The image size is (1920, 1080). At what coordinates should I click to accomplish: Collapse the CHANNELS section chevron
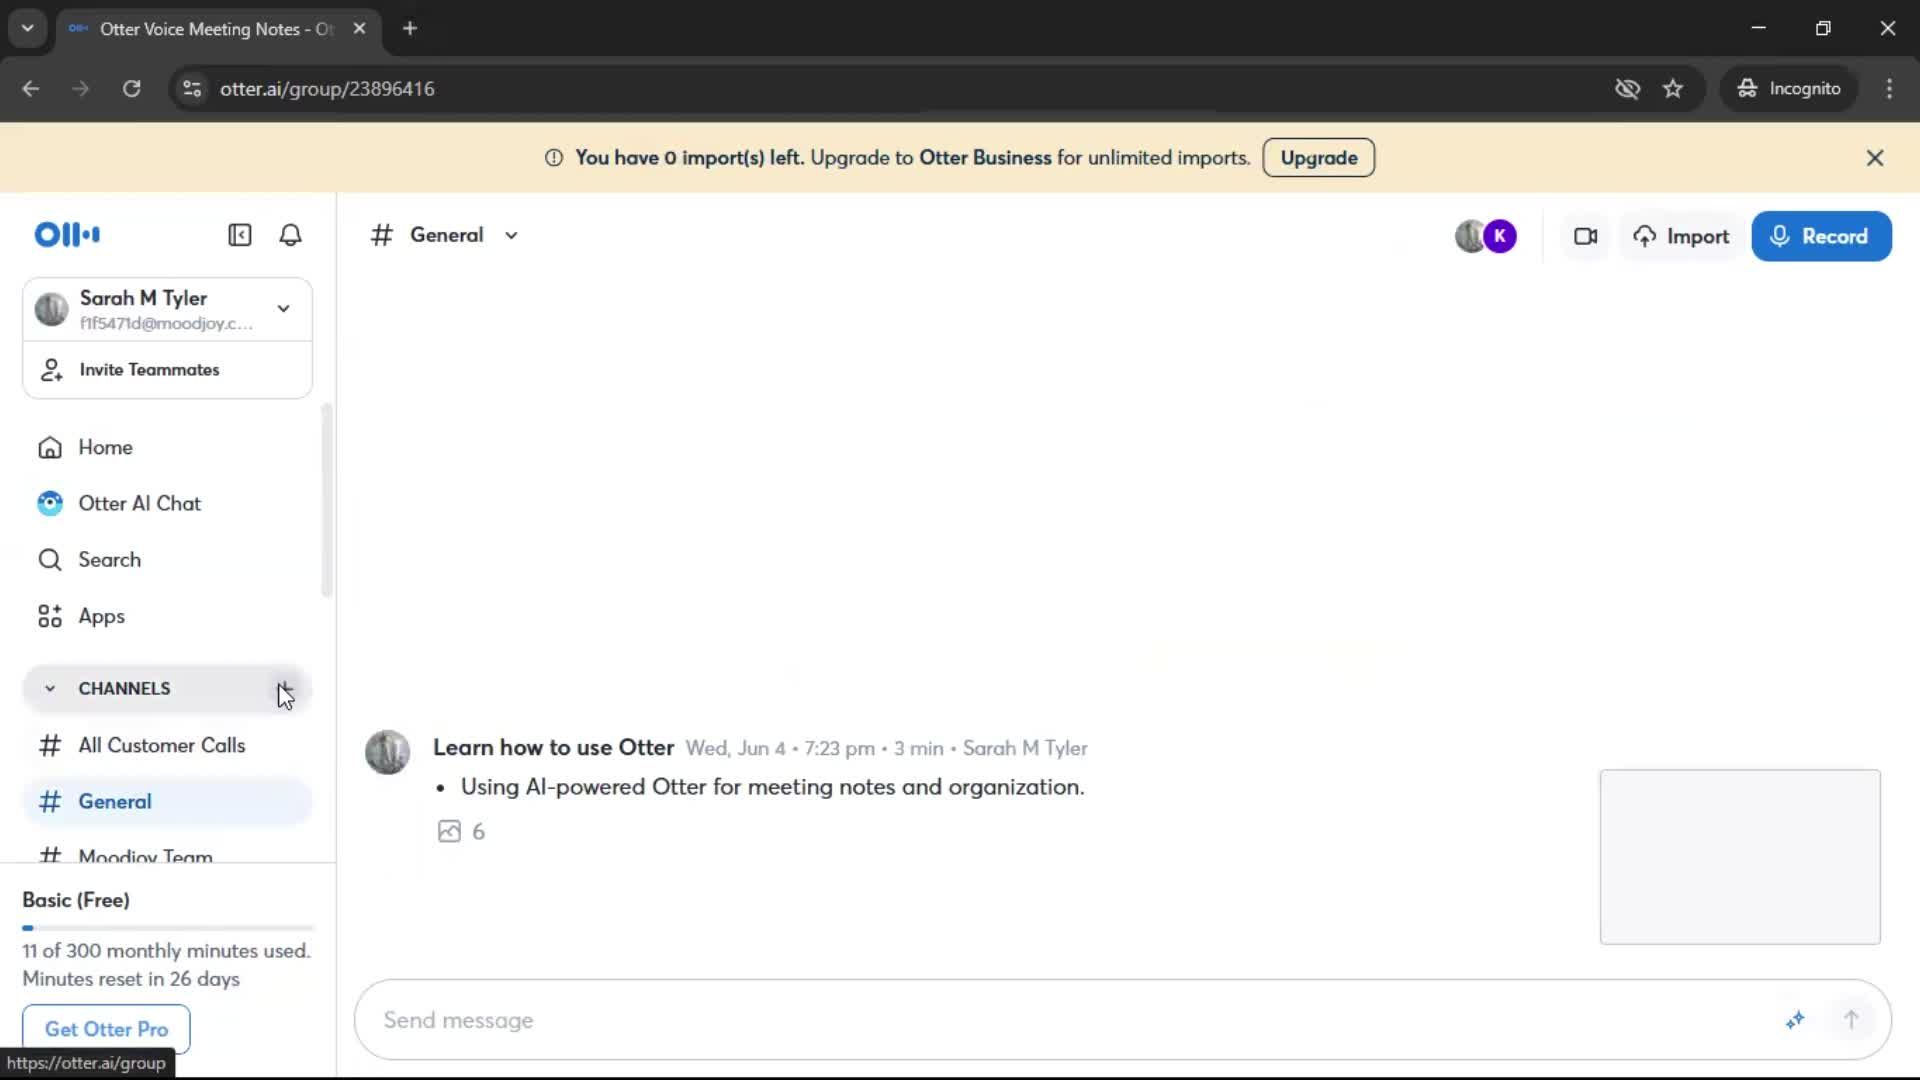[50, 688]
